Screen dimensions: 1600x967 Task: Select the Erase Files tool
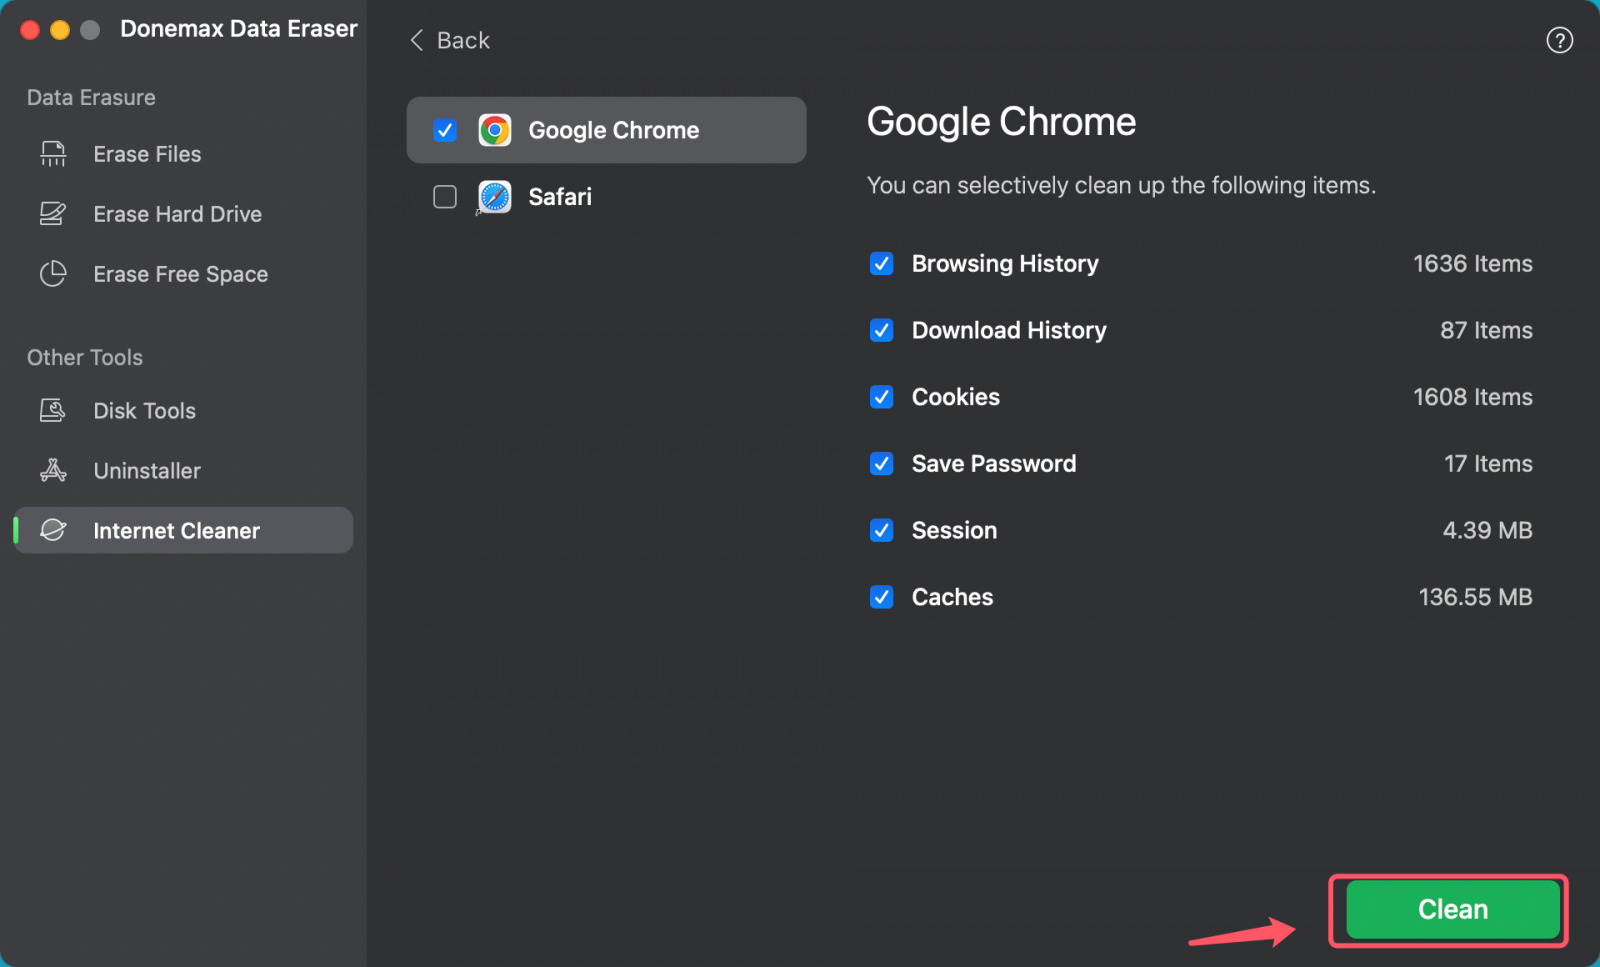click(x=147, y=154)
